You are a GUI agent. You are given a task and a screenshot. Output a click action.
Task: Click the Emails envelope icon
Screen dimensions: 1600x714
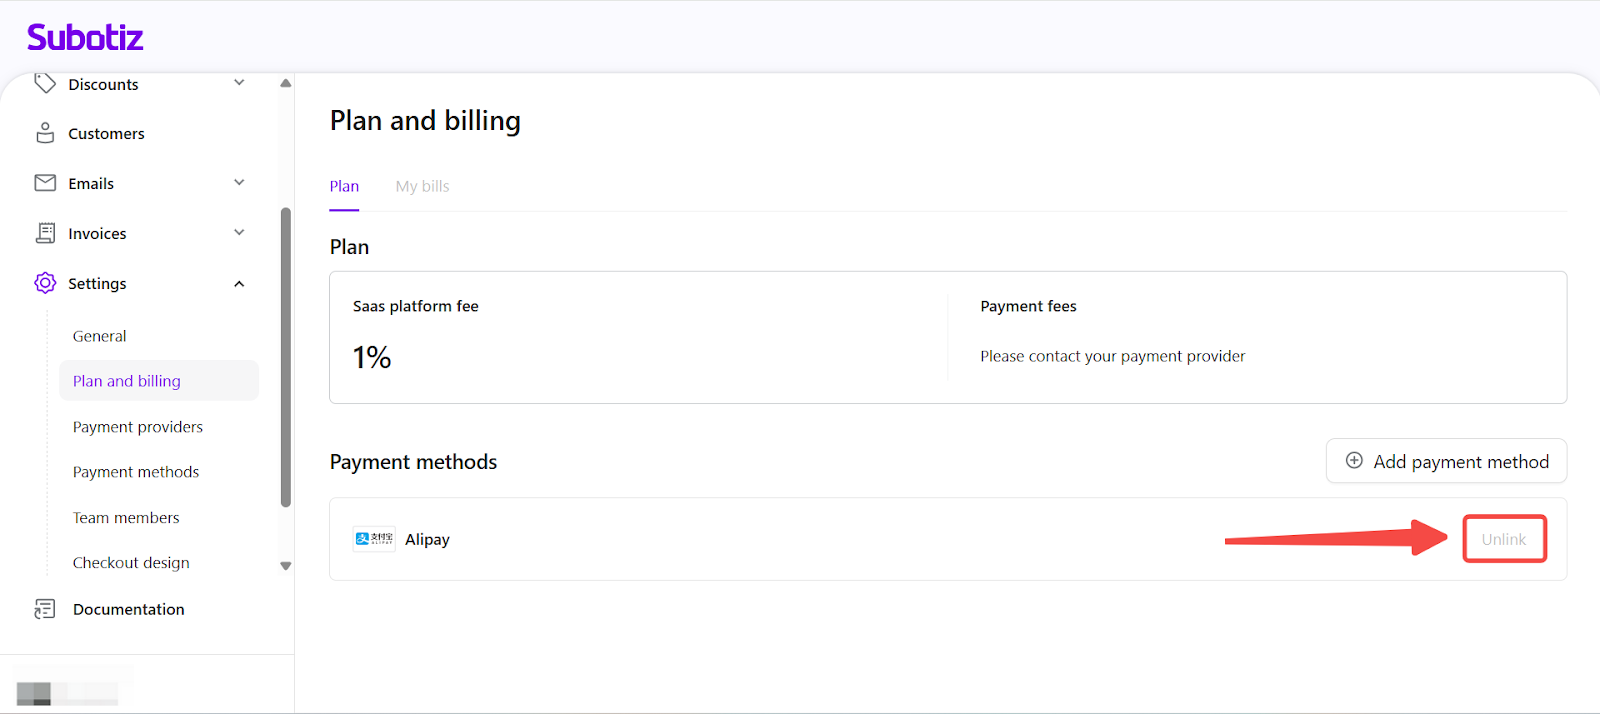pyautogui.click(x=45, y=183)
